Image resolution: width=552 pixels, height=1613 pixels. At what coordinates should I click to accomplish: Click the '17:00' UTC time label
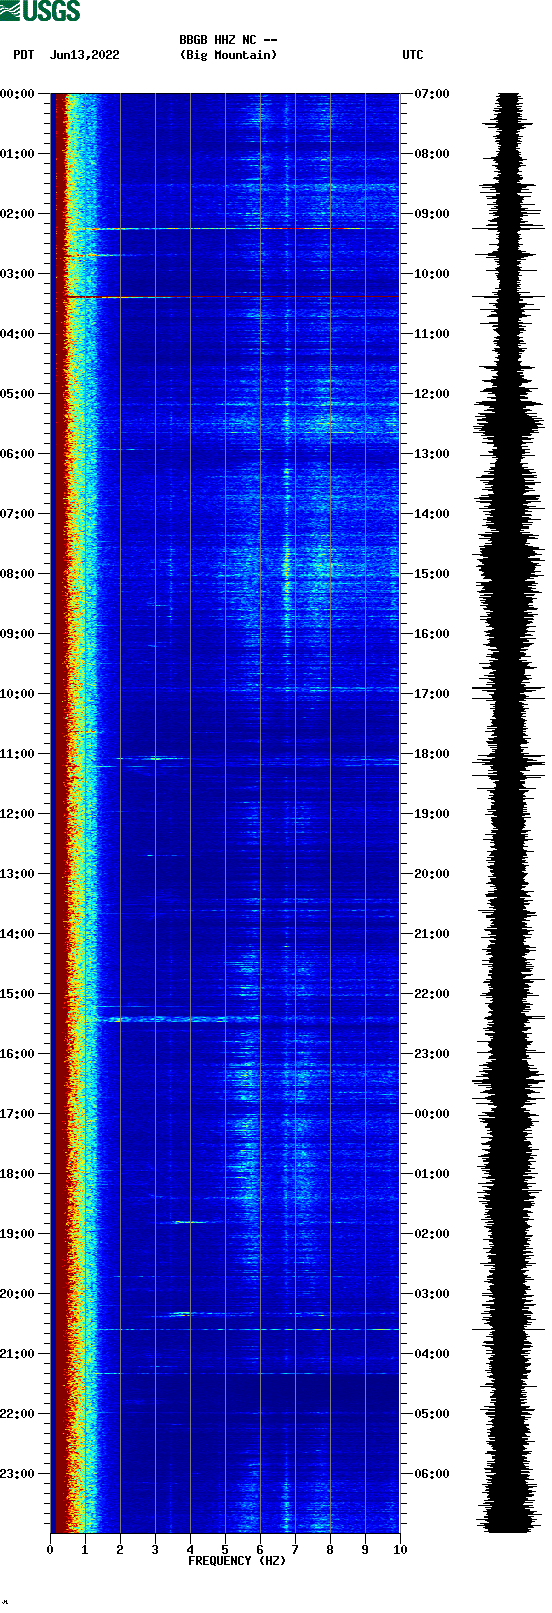pos(432,694)
